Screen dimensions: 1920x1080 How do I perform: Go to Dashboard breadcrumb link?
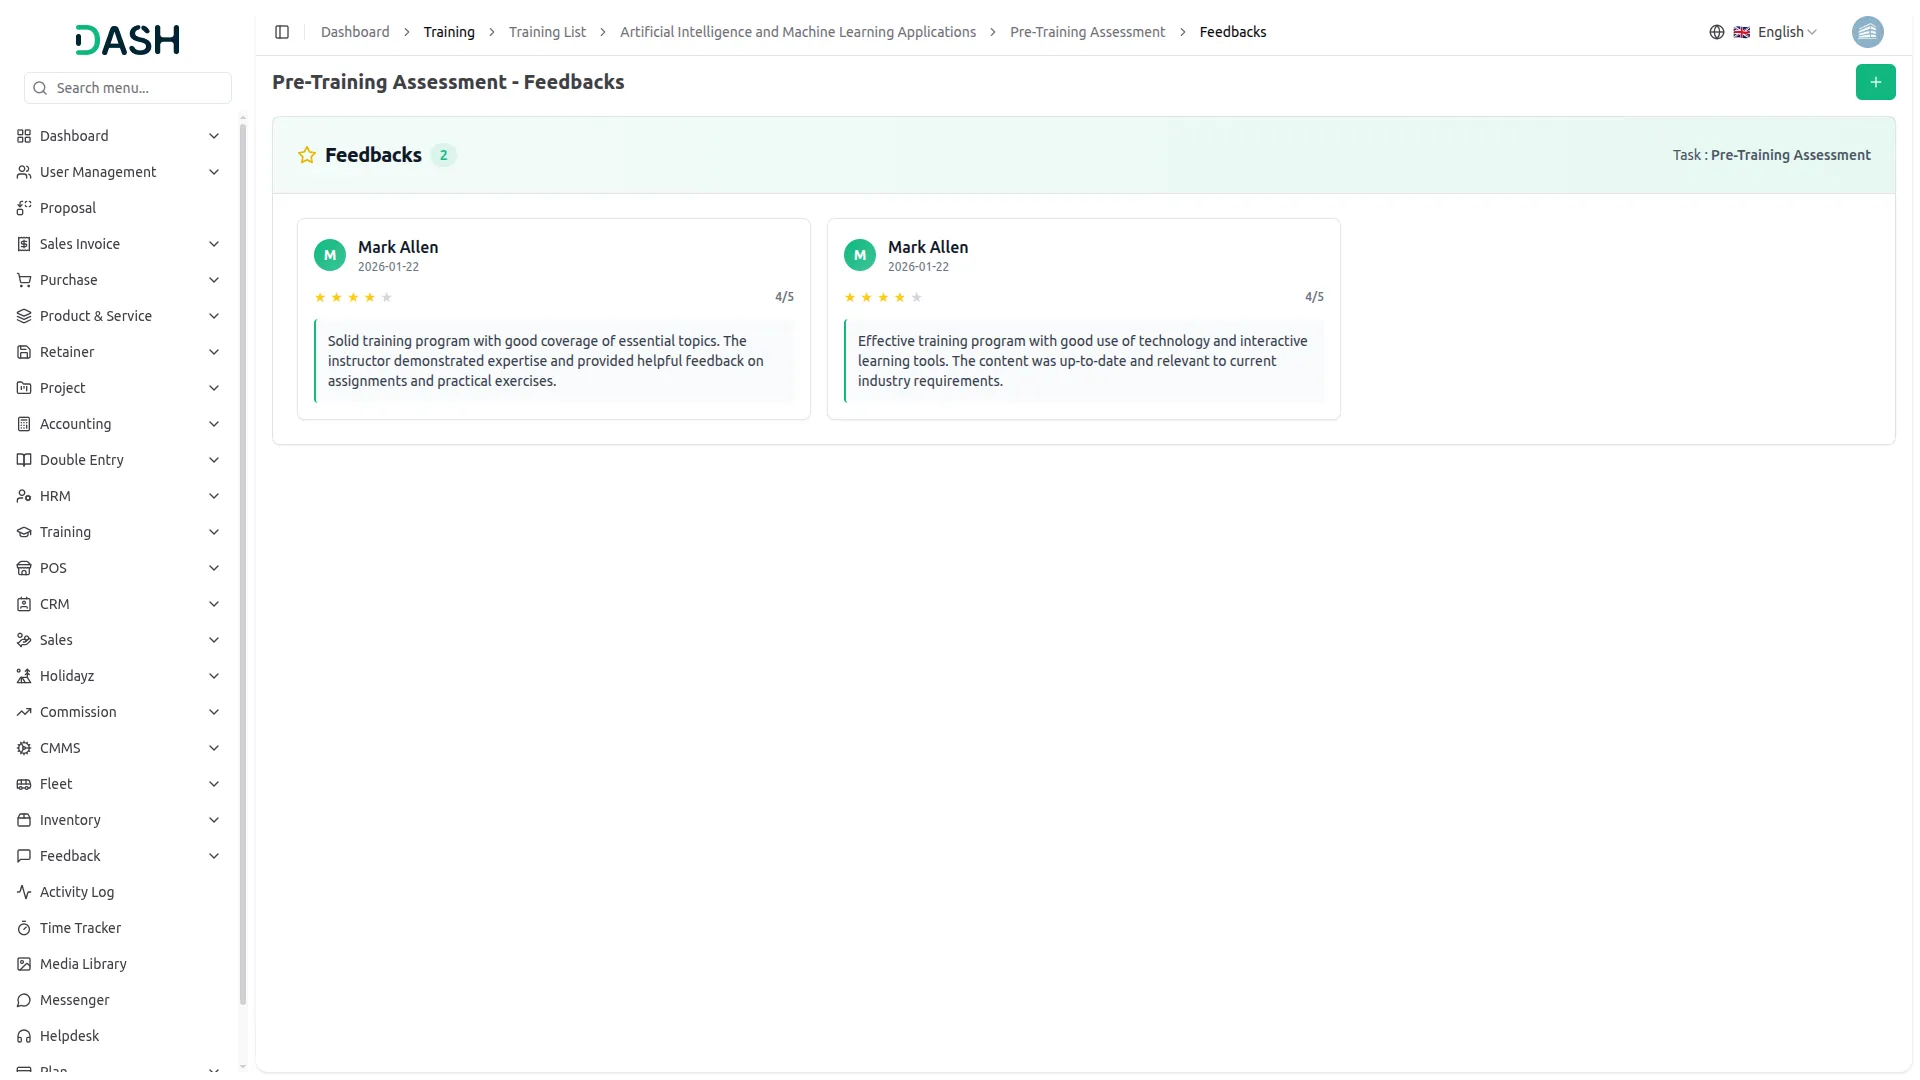click(355, 32)
